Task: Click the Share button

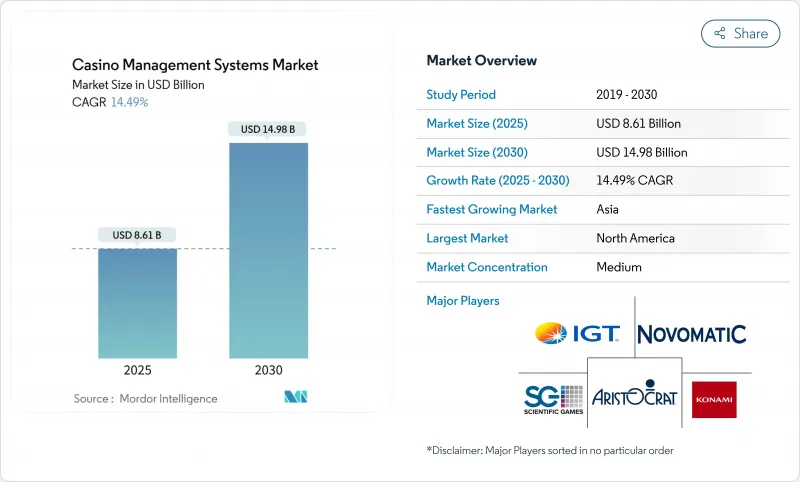Action: pos(740,34)
